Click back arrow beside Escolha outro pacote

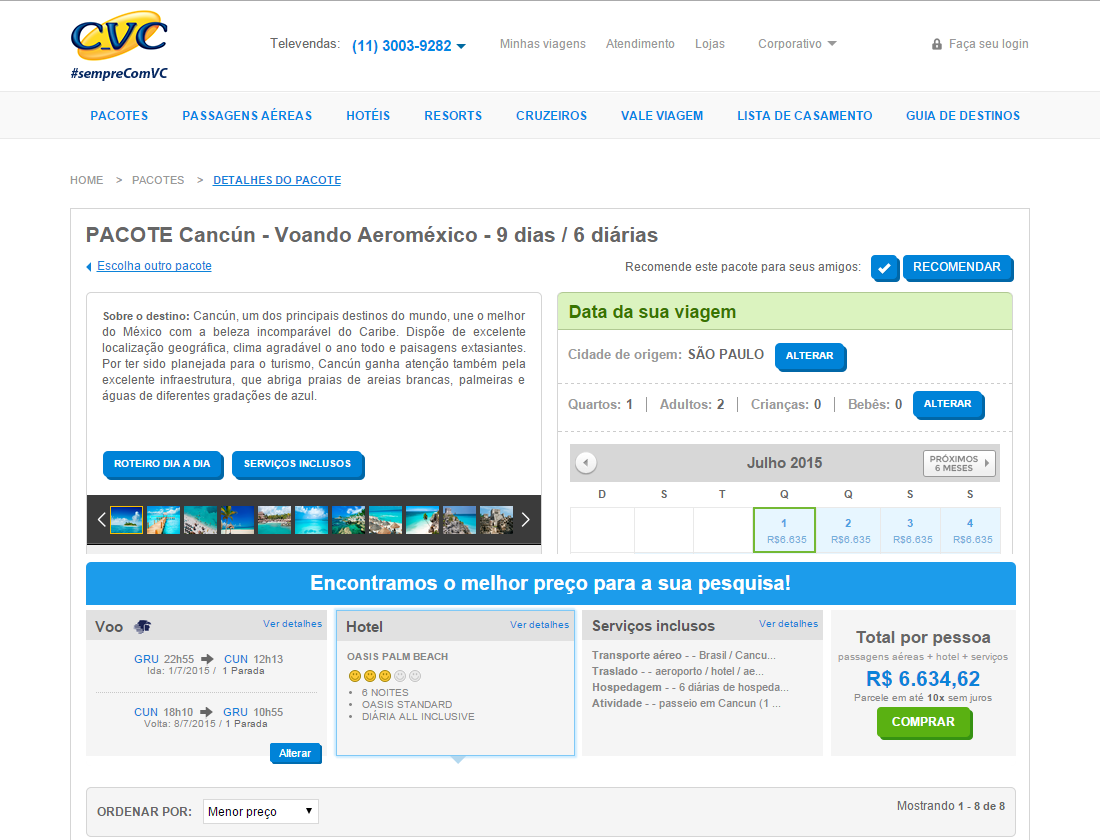[x=89, y=267]
